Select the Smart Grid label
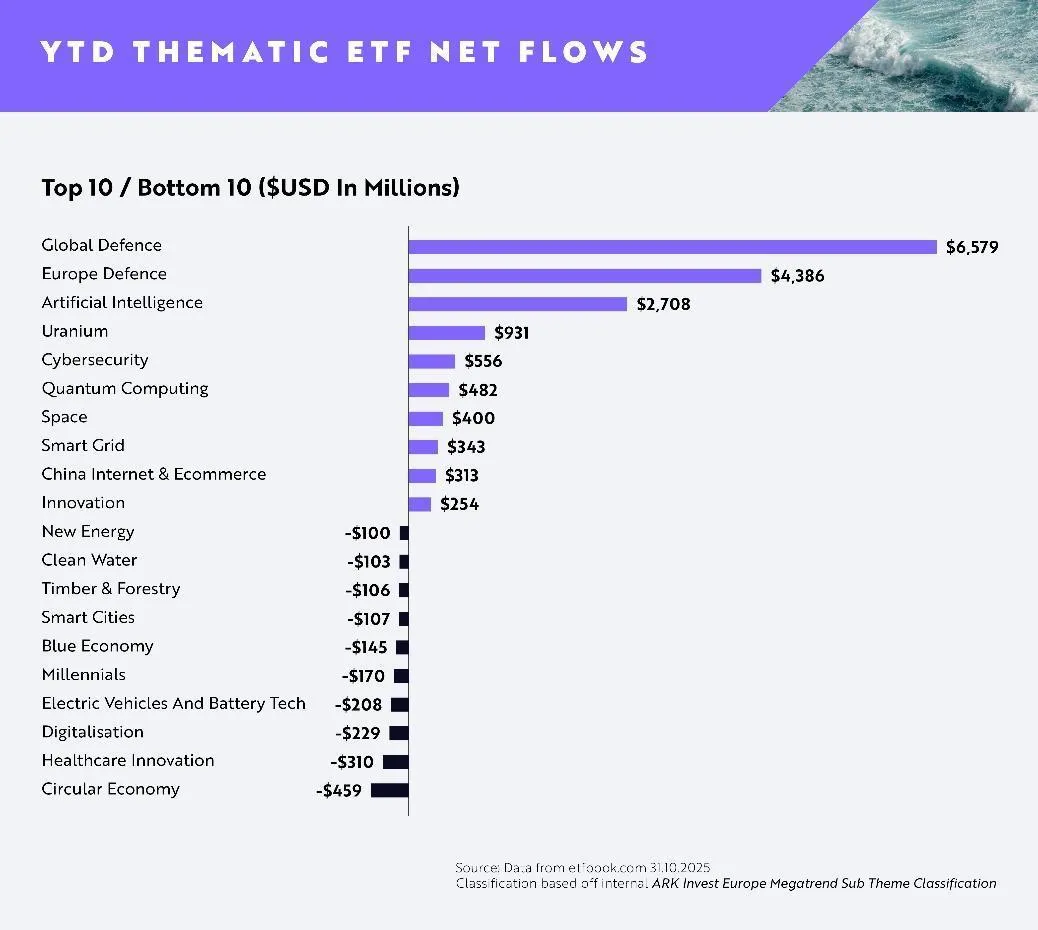Image resolution: width=1038 pixels, height=930 pixels. tap(83, 445)
